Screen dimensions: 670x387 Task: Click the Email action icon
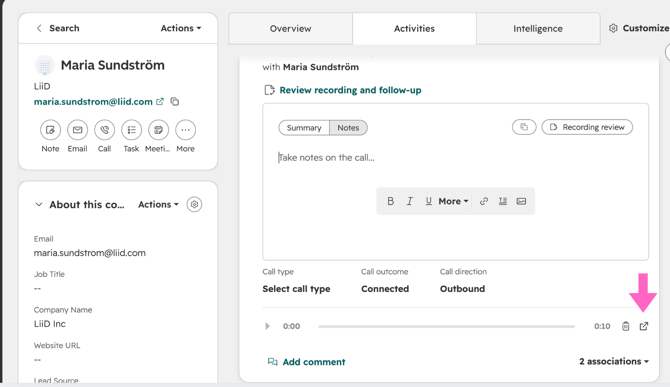(77, 130)
